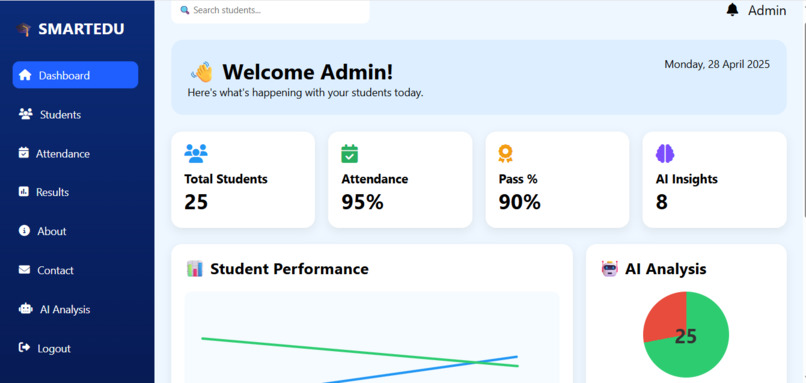Screen dimensions: 806x383
Task: Open the Dashboard menu item
Action: tap(76, 75)
